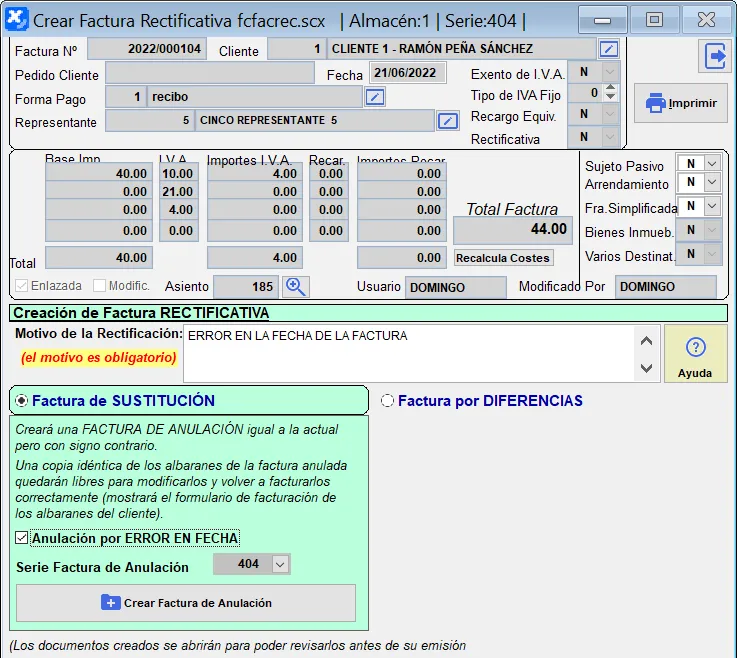Click the I.V.A. rate cell 10.00
Viewport: 737px width, 658px height.
coord(179,173)
